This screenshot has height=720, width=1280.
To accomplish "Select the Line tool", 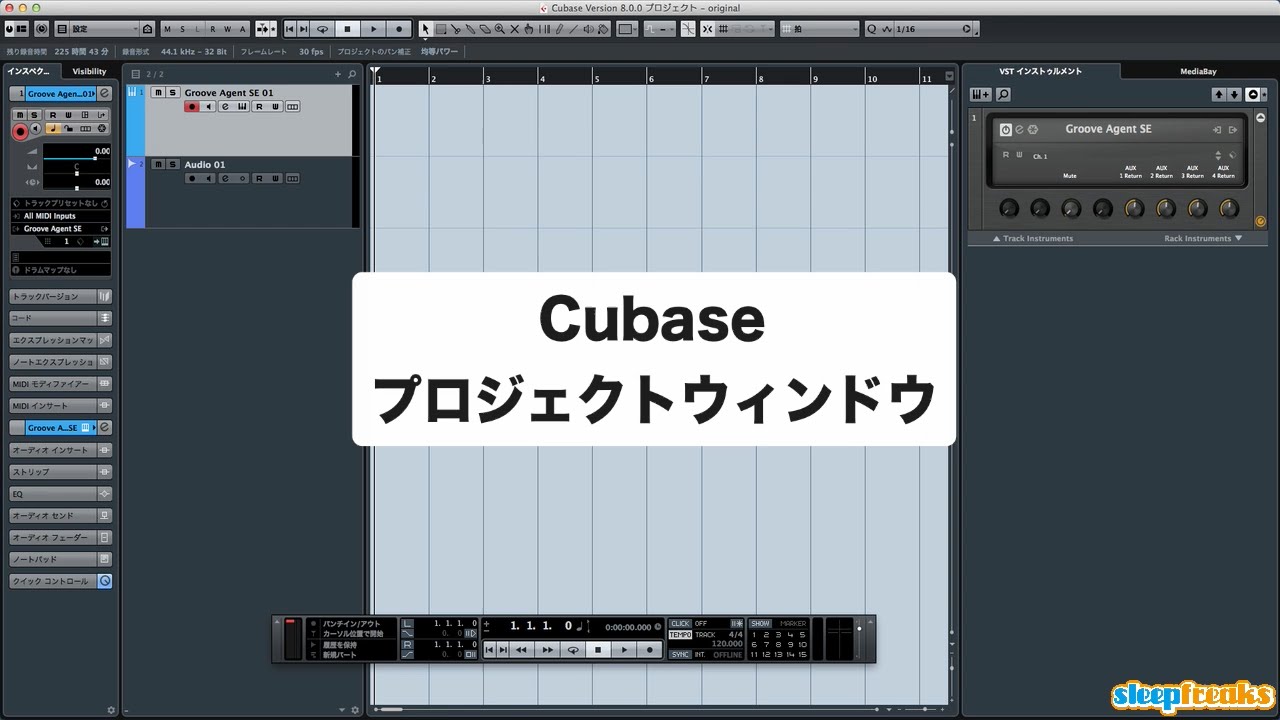I will point(573,29).
